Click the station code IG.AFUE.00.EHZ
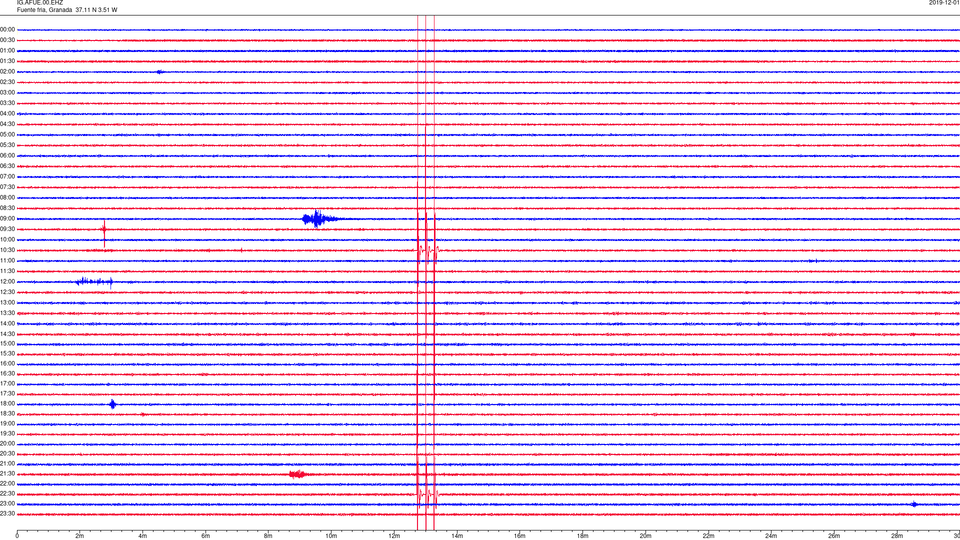Viewport: 960px width, 540px height. pyautogui.click(x=40, y=3)
